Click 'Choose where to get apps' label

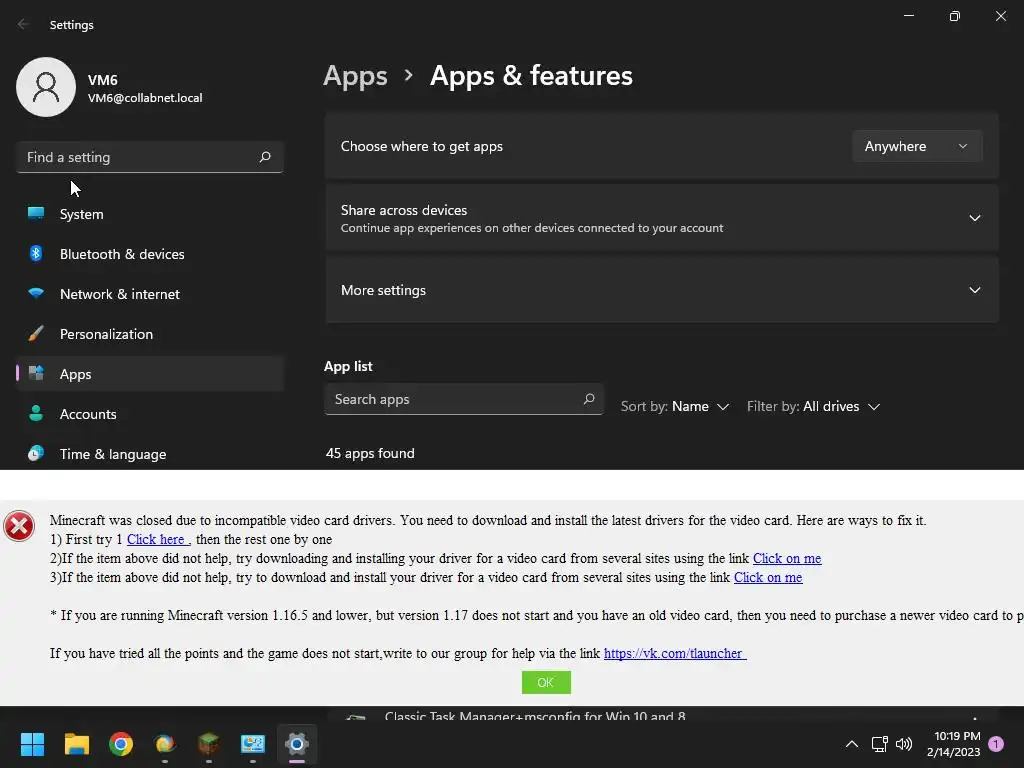(422, 146)
